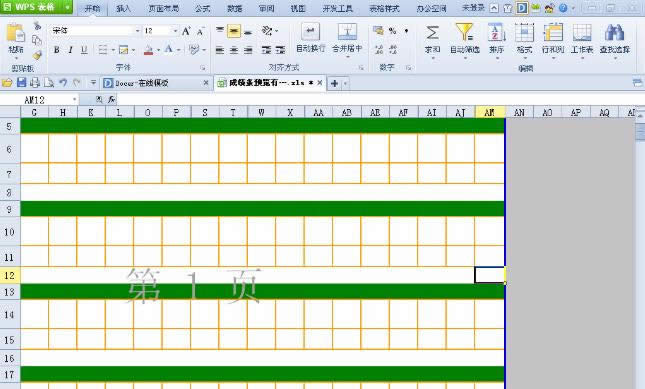Open the Insert ribbon tab
Image resolution: width=645 pixels, height=389 pixels.
(x=123, y=8)
